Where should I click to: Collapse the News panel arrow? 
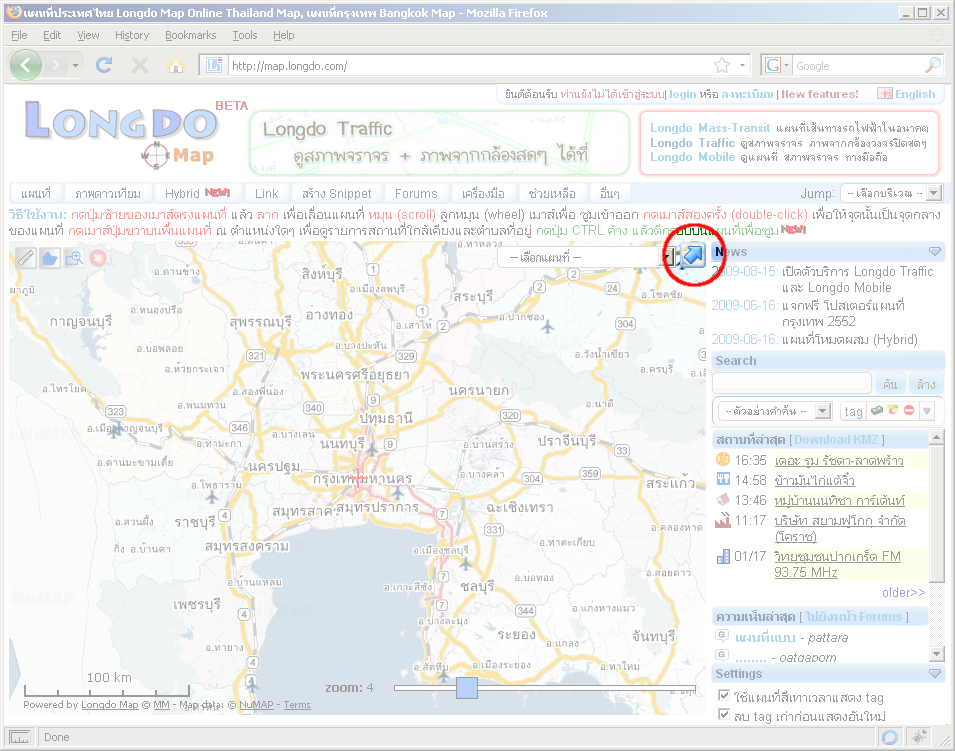tap(934, 252)
